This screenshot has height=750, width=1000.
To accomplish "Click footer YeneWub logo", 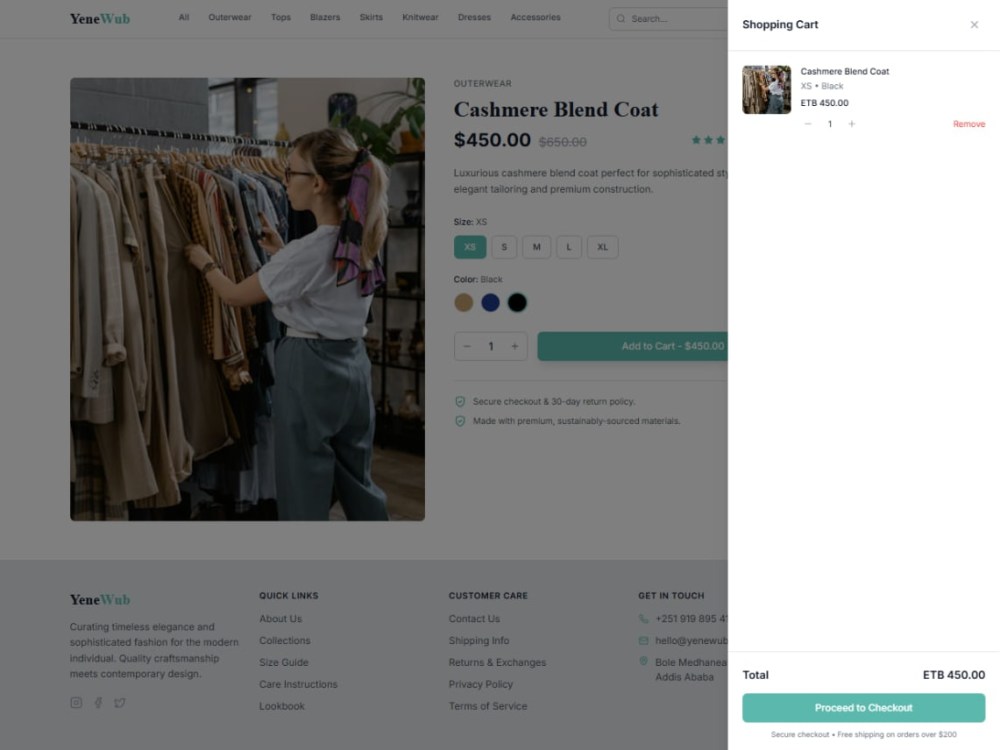I will click(100, 599).
